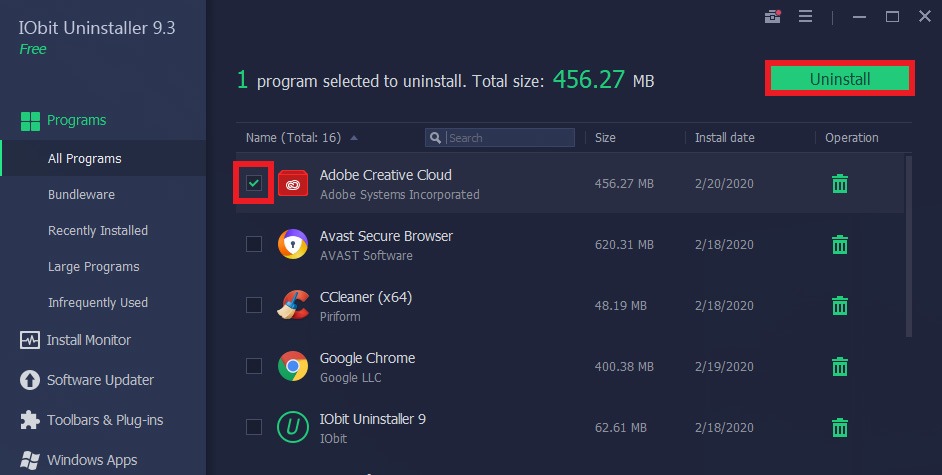This screenshot has height=475, width=942.
Task: Click the Avast Secure Browser app icon
Action: 293,244
